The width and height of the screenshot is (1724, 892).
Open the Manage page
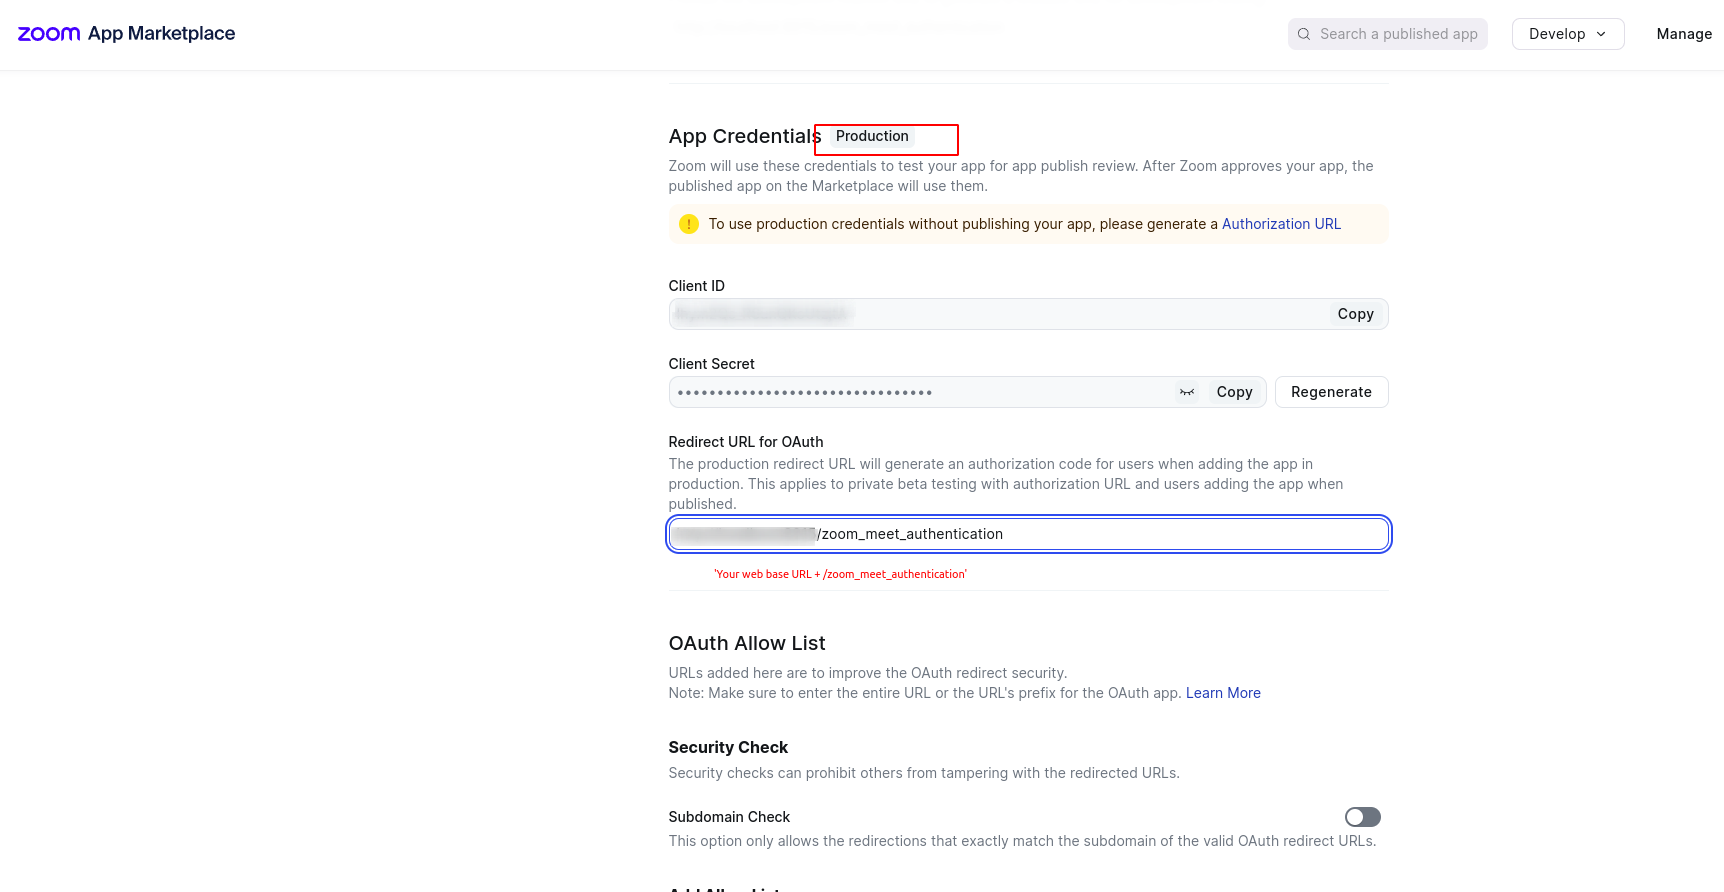point(1684,34)
